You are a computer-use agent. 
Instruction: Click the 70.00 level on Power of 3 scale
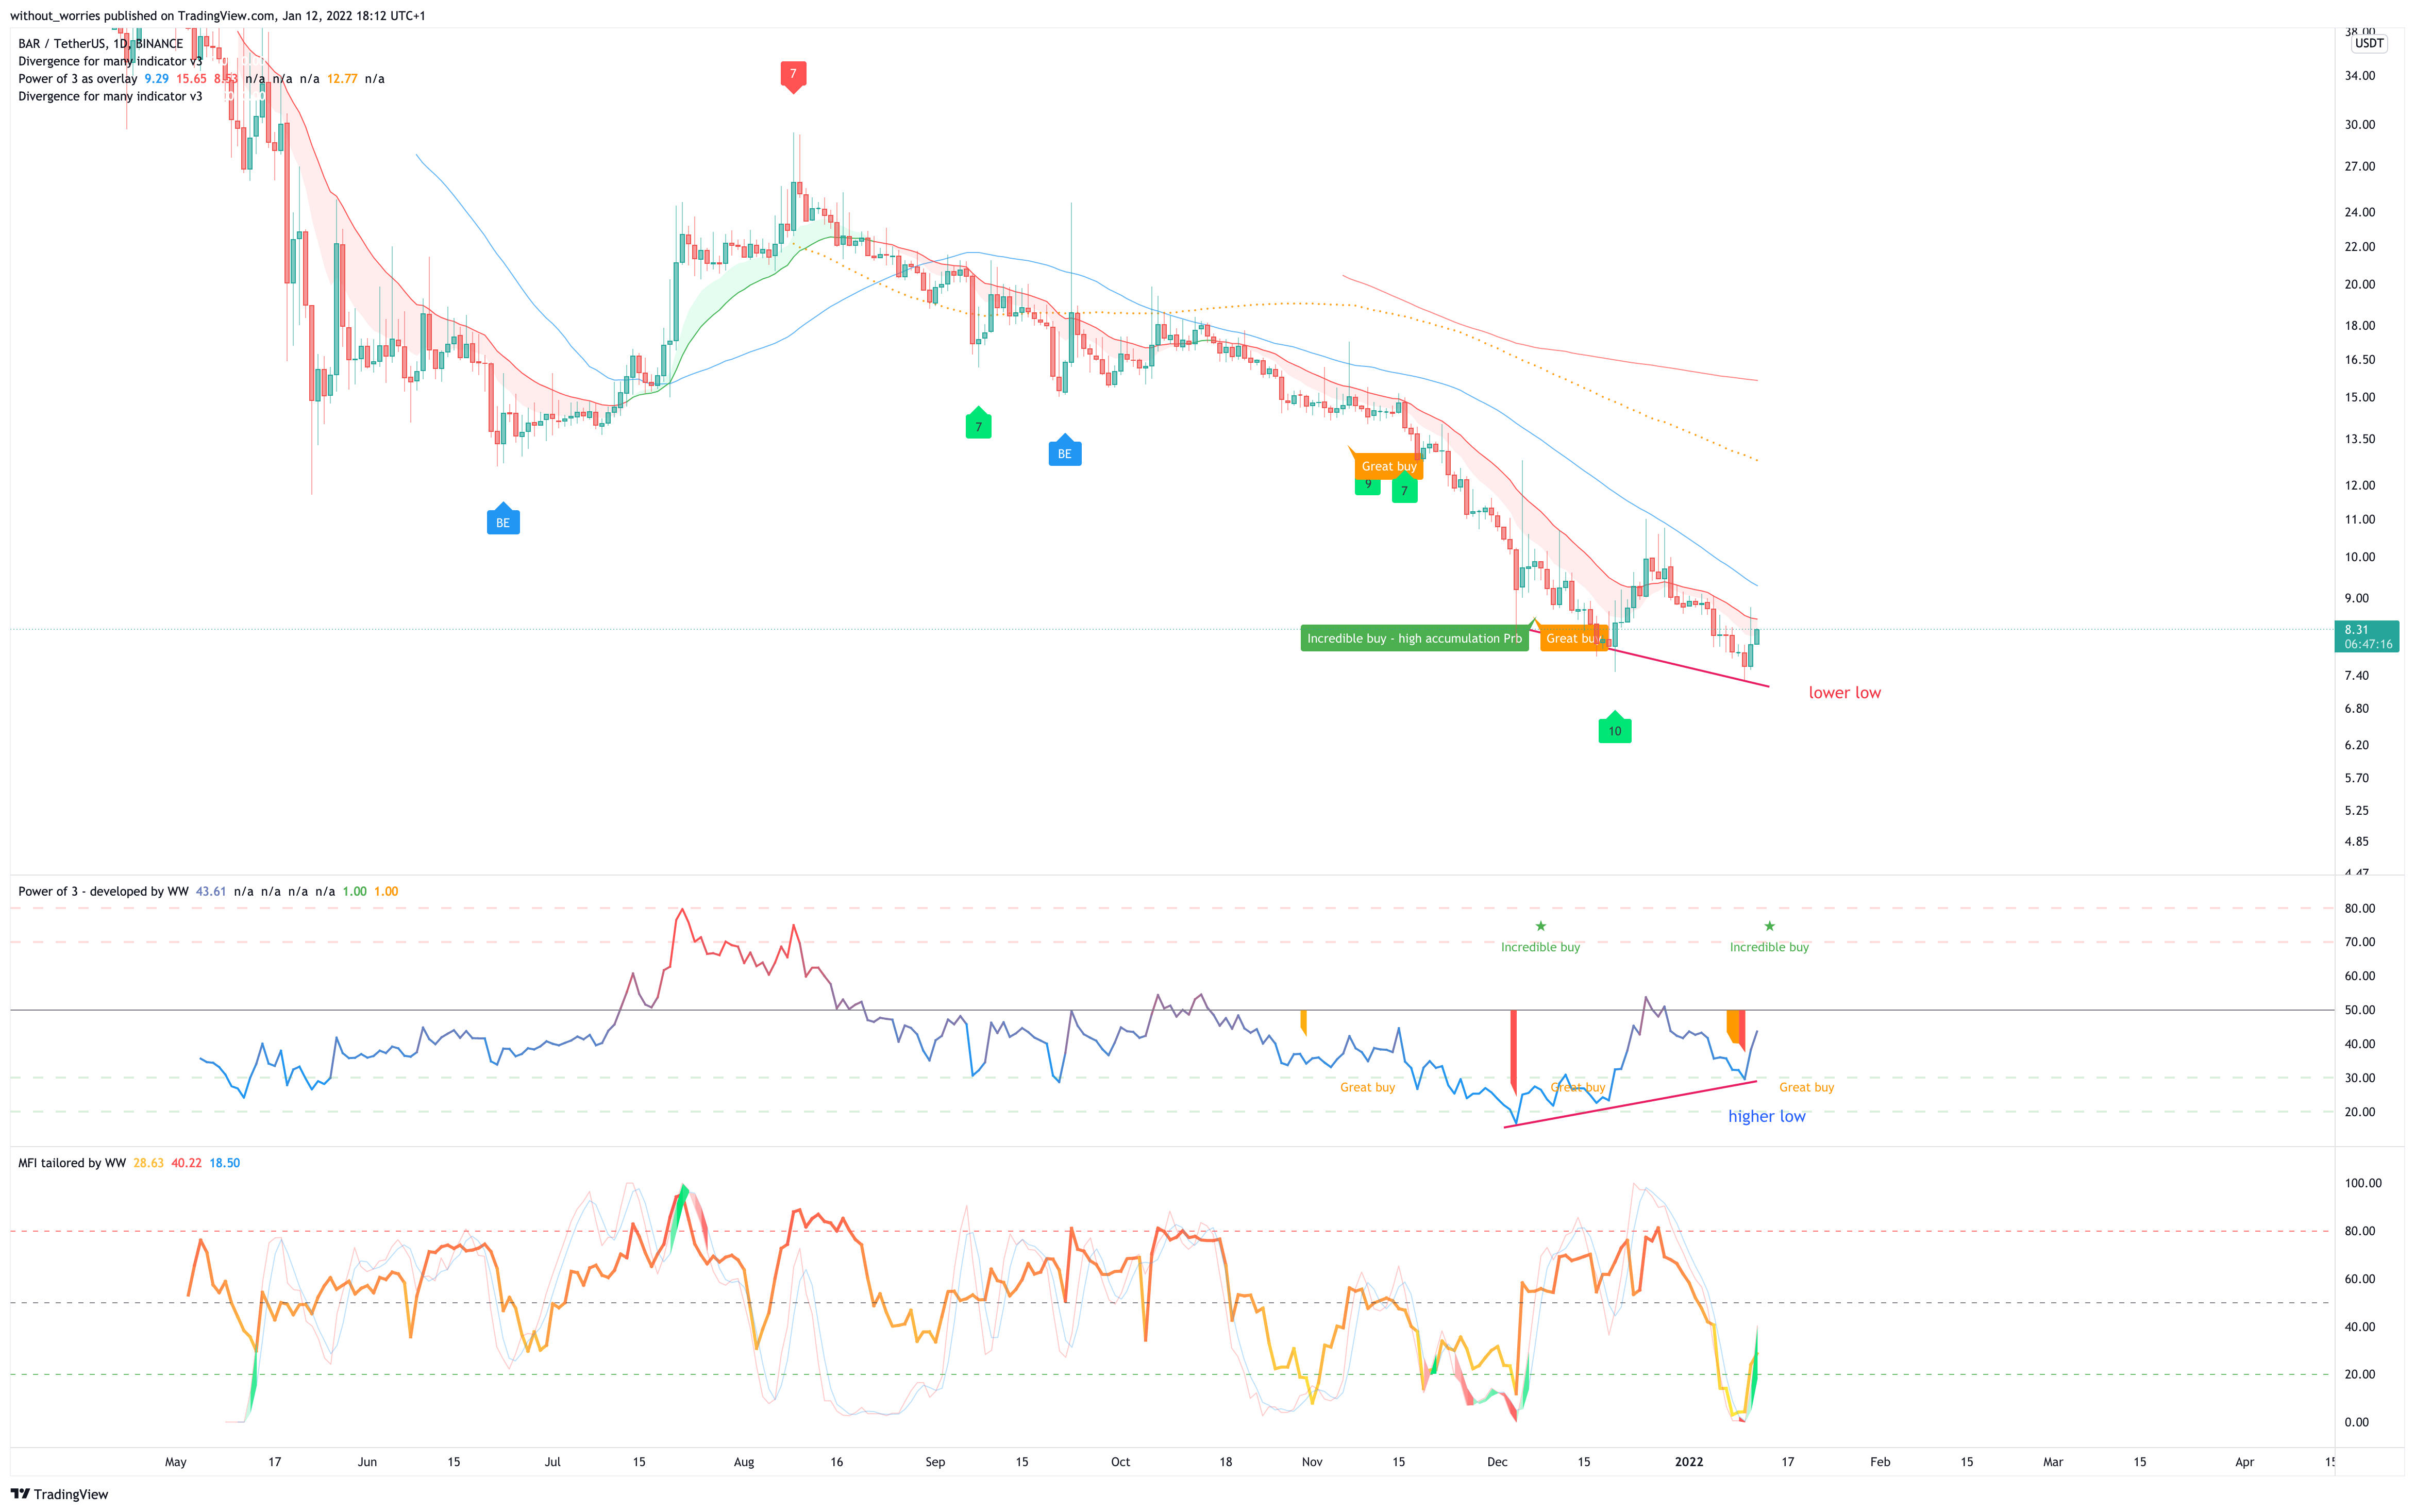pos(2359,942)
